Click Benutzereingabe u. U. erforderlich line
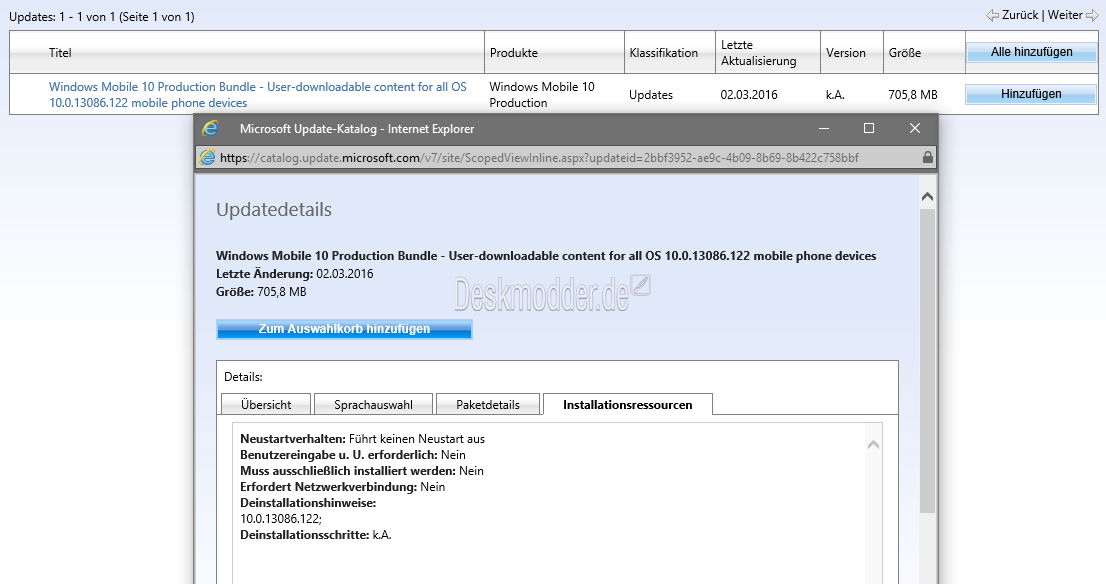The height and width of the screenshot is (584, 1106). 353,455
